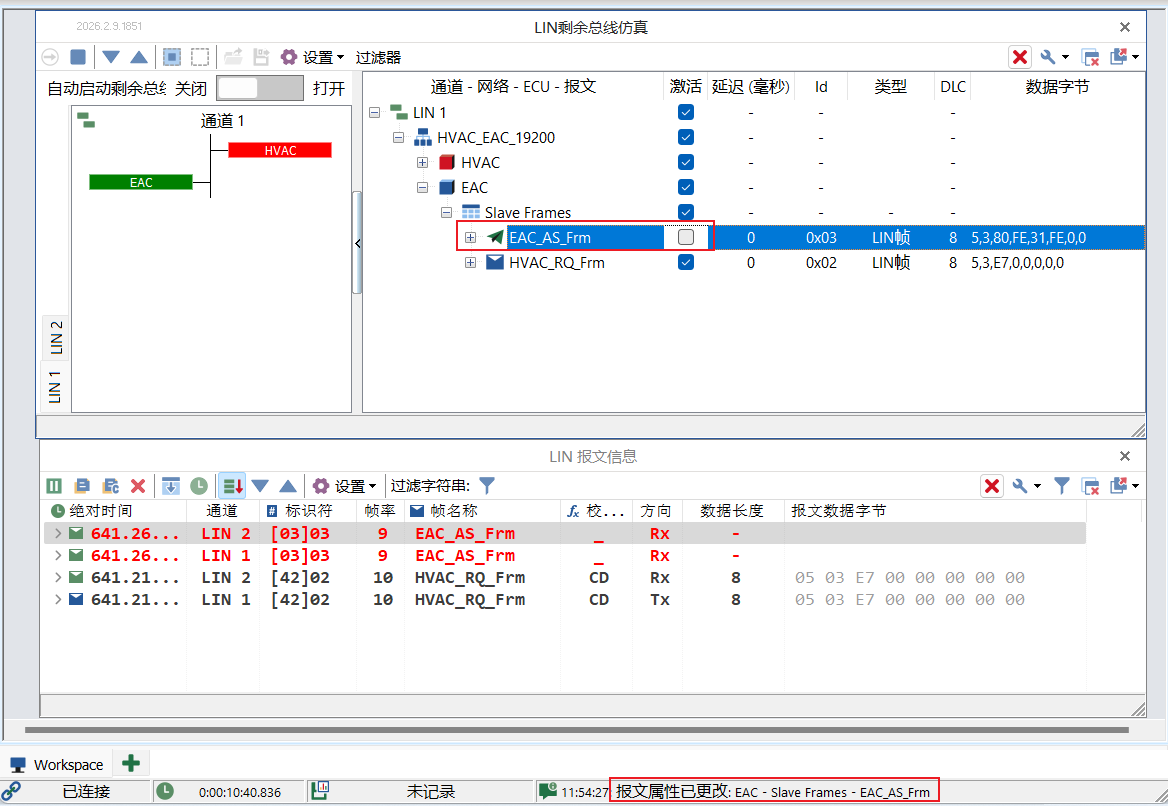This screenshot has height=806, width=1168.
Task: Click the Workspace plus button to add workspace
Action: point(131,763)
